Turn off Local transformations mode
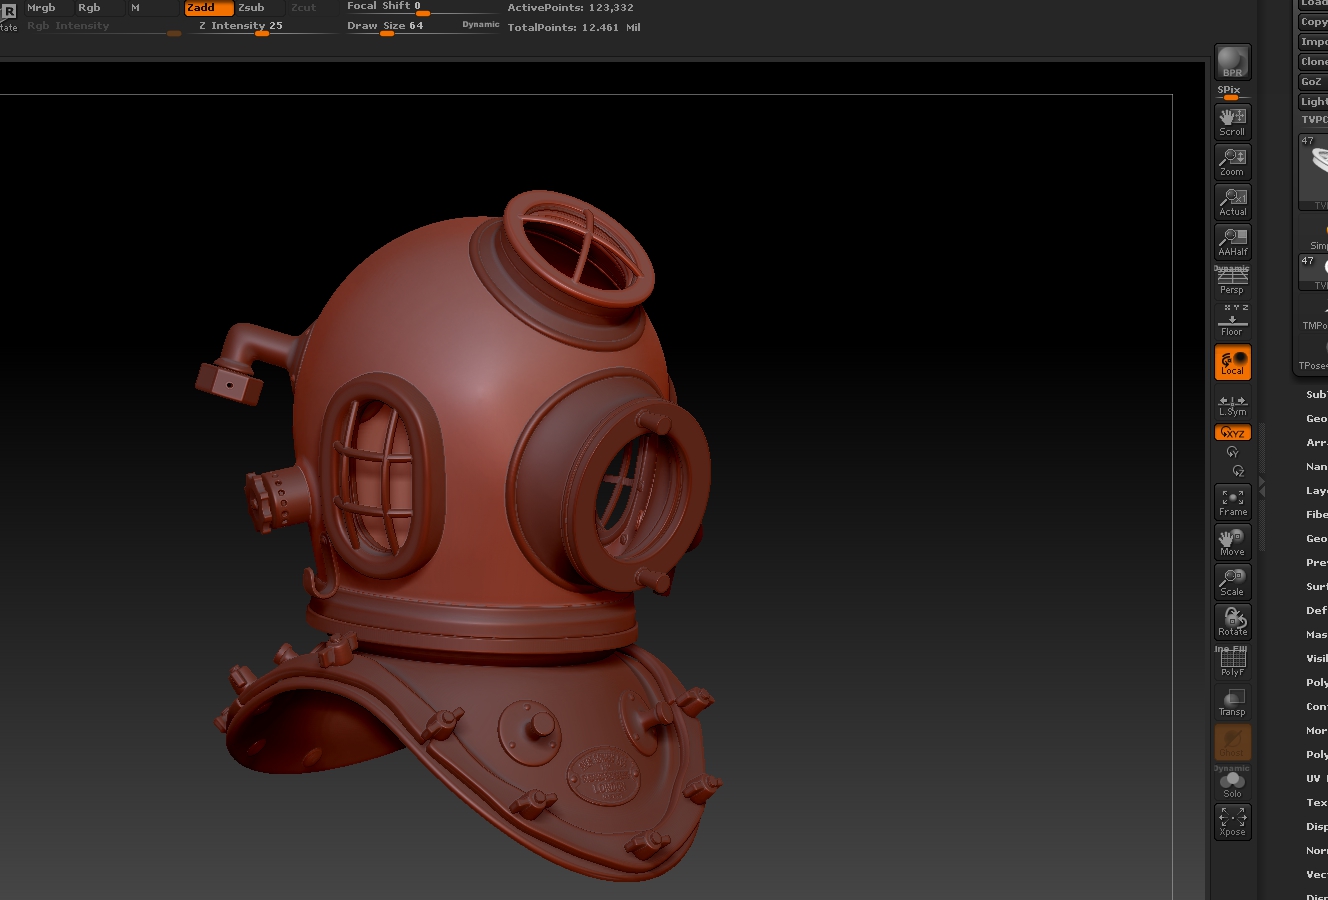Screen dimensions: 1328x900 pos(1232,362)
